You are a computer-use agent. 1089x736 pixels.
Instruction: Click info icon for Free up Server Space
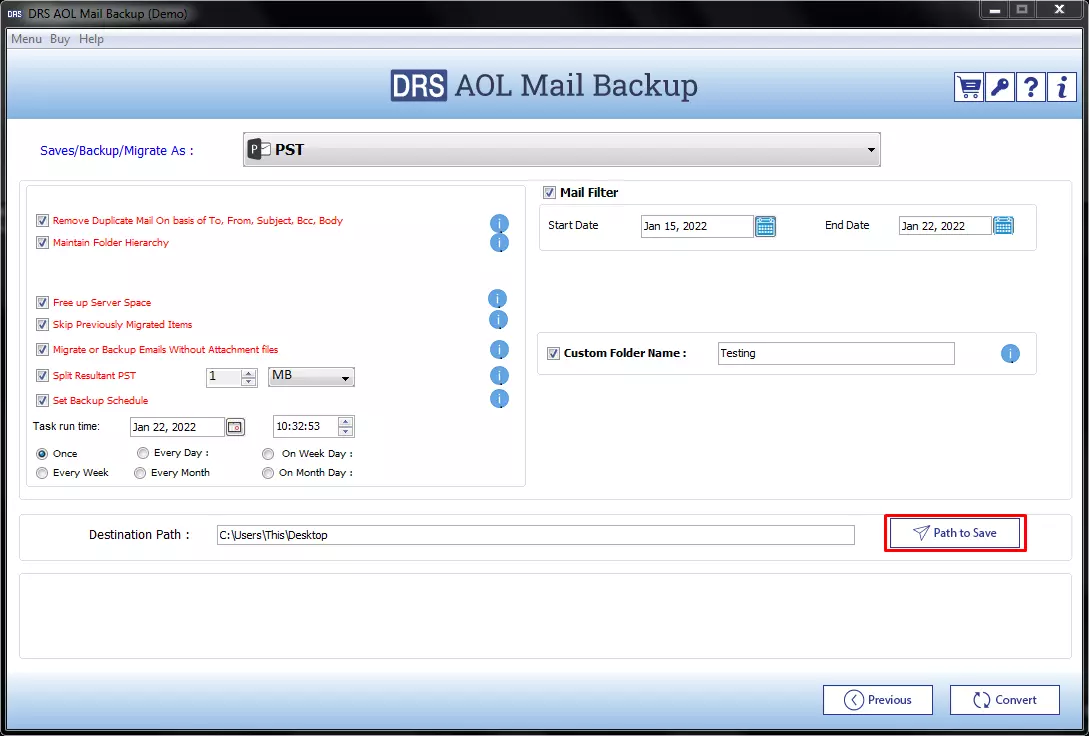point(497,299)
